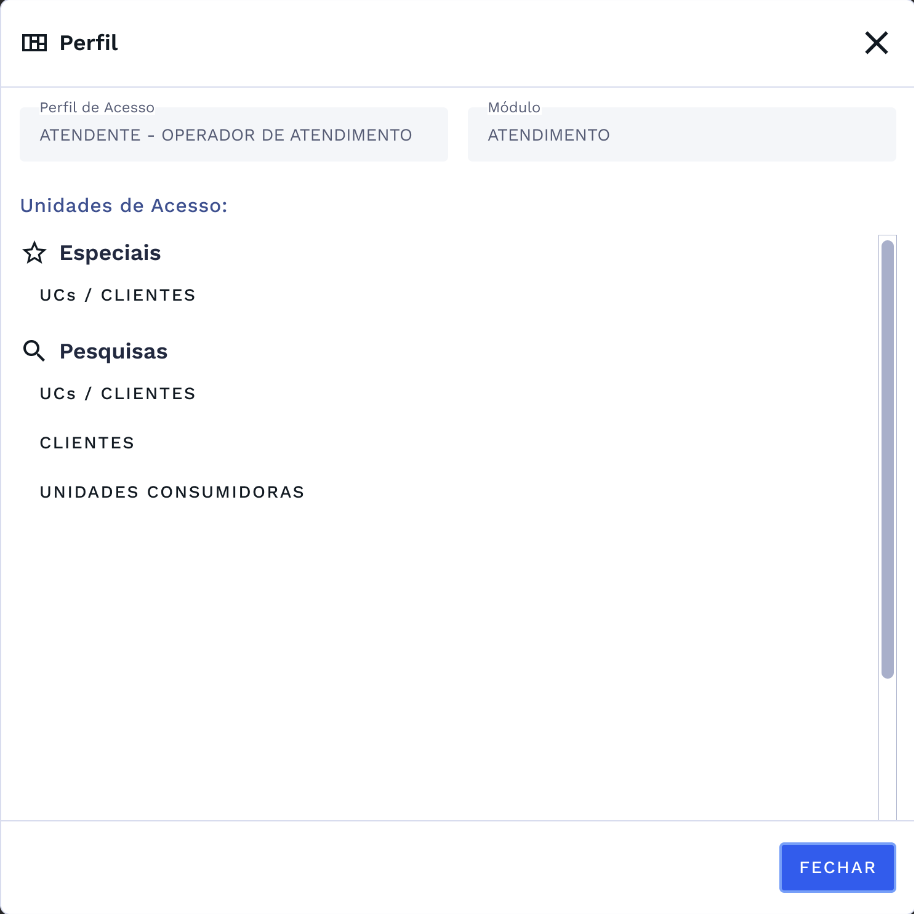Click the Perfil de Acesso input field

pyautogui.click(x=233, y=134)
